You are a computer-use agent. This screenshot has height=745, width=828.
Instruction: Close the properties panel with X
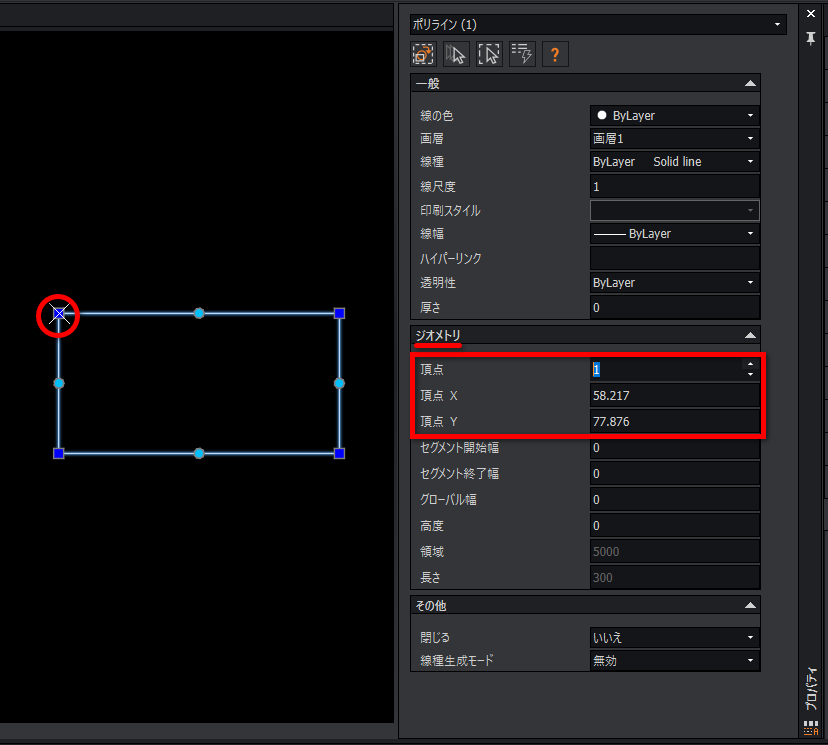[x=811, y=14]
